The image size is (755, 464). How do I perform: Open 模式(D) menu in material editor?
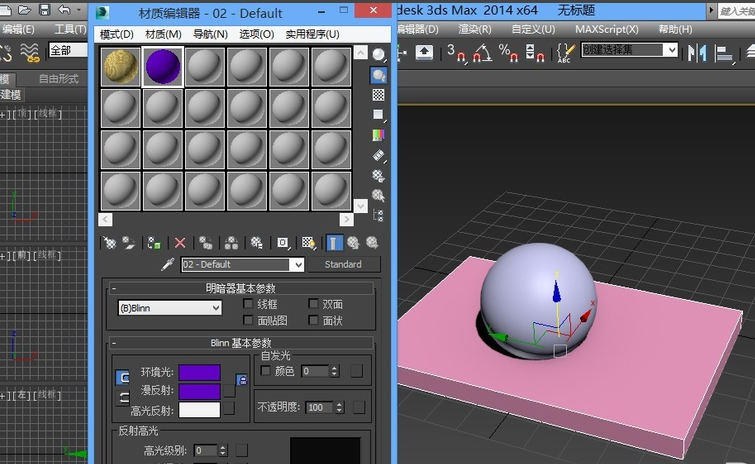pos(117,34)
